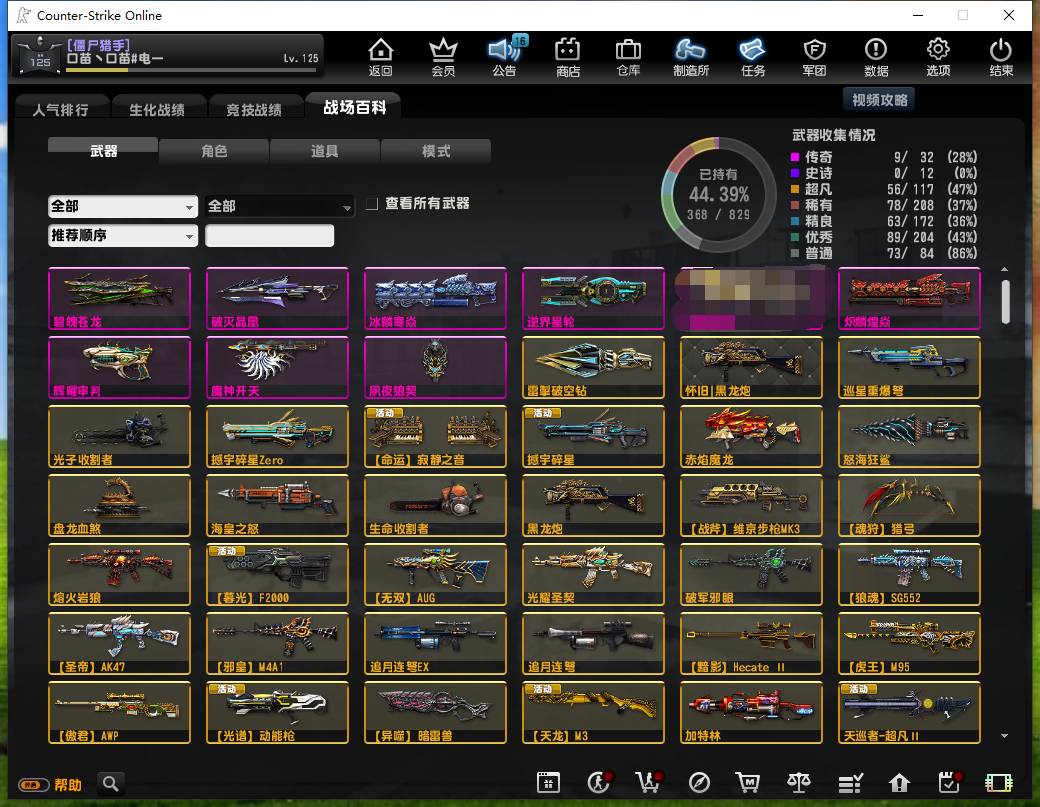
Task: Click the weapon list scrollbar thumb
Action: pos(1006,302)
